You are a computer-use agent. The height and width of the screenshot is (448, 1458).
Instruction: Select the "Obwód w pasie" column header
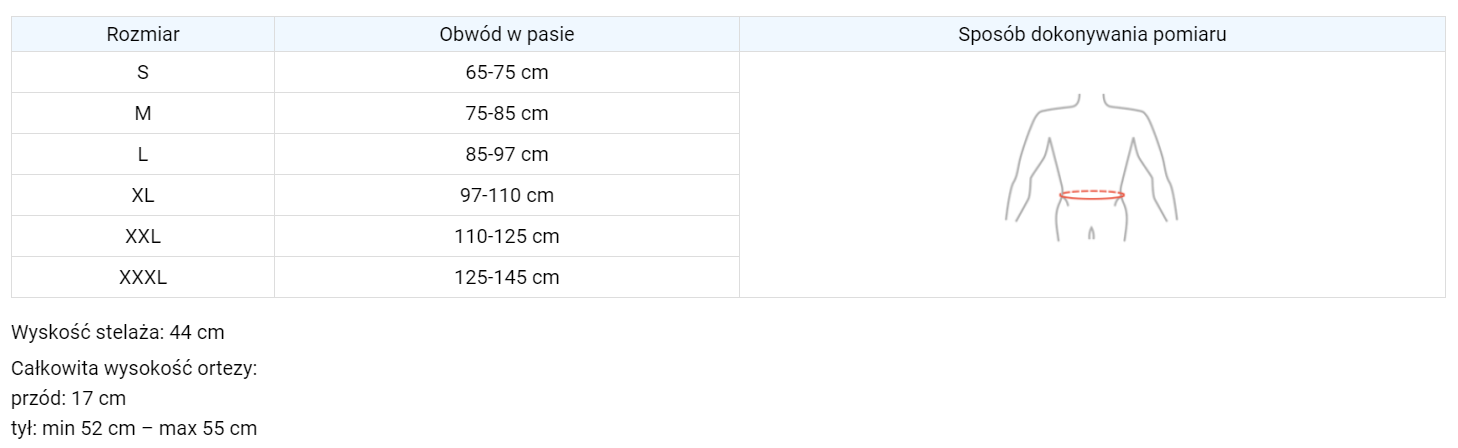pyautogui.click(x=507, y=35)
